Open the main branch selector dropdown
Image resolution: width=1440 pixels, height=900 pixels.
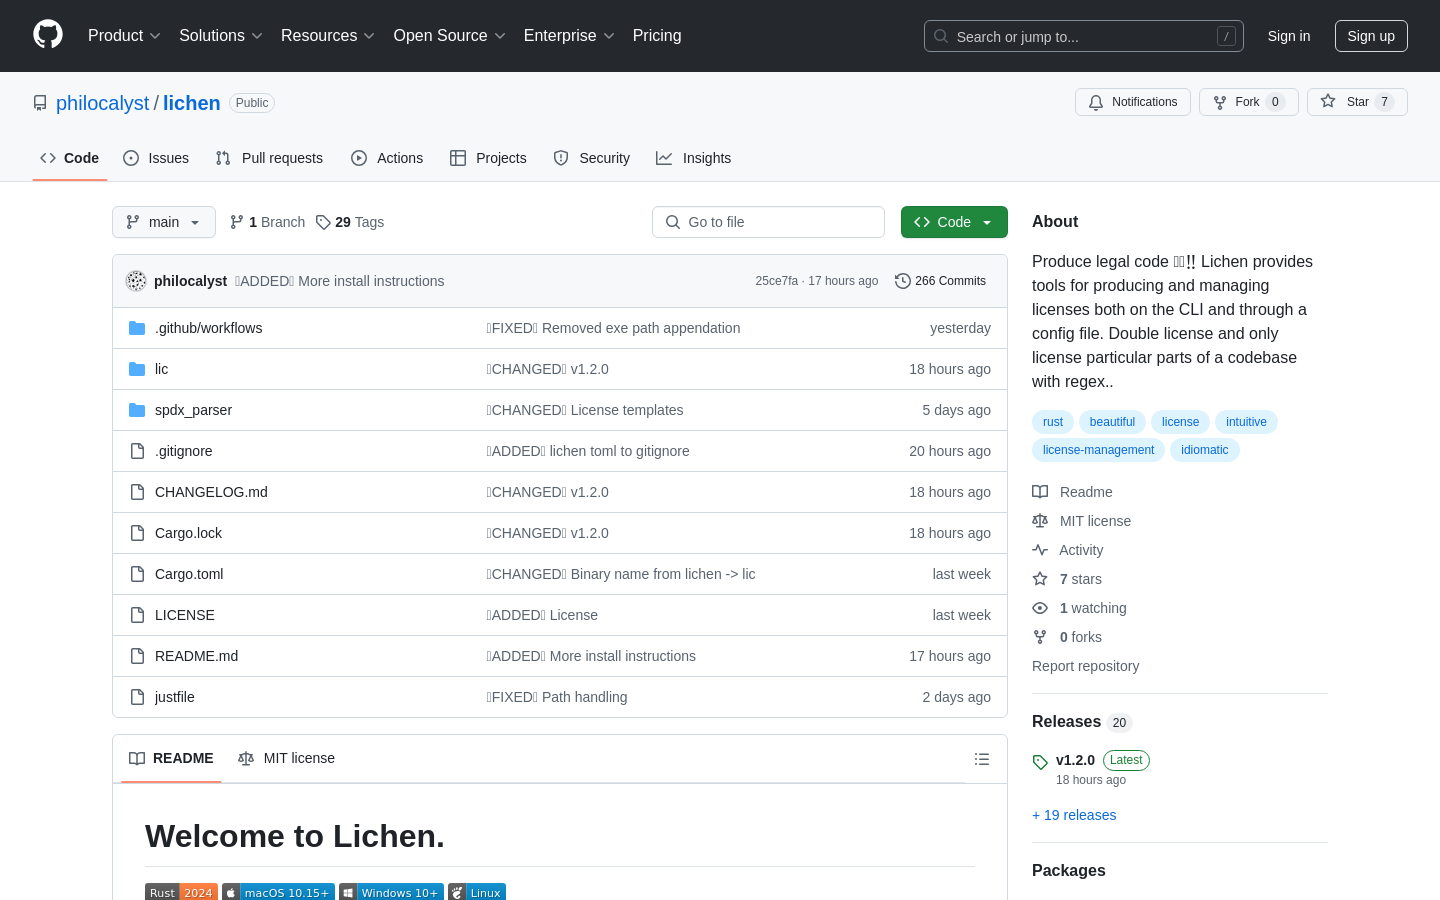tap(164, 222)
